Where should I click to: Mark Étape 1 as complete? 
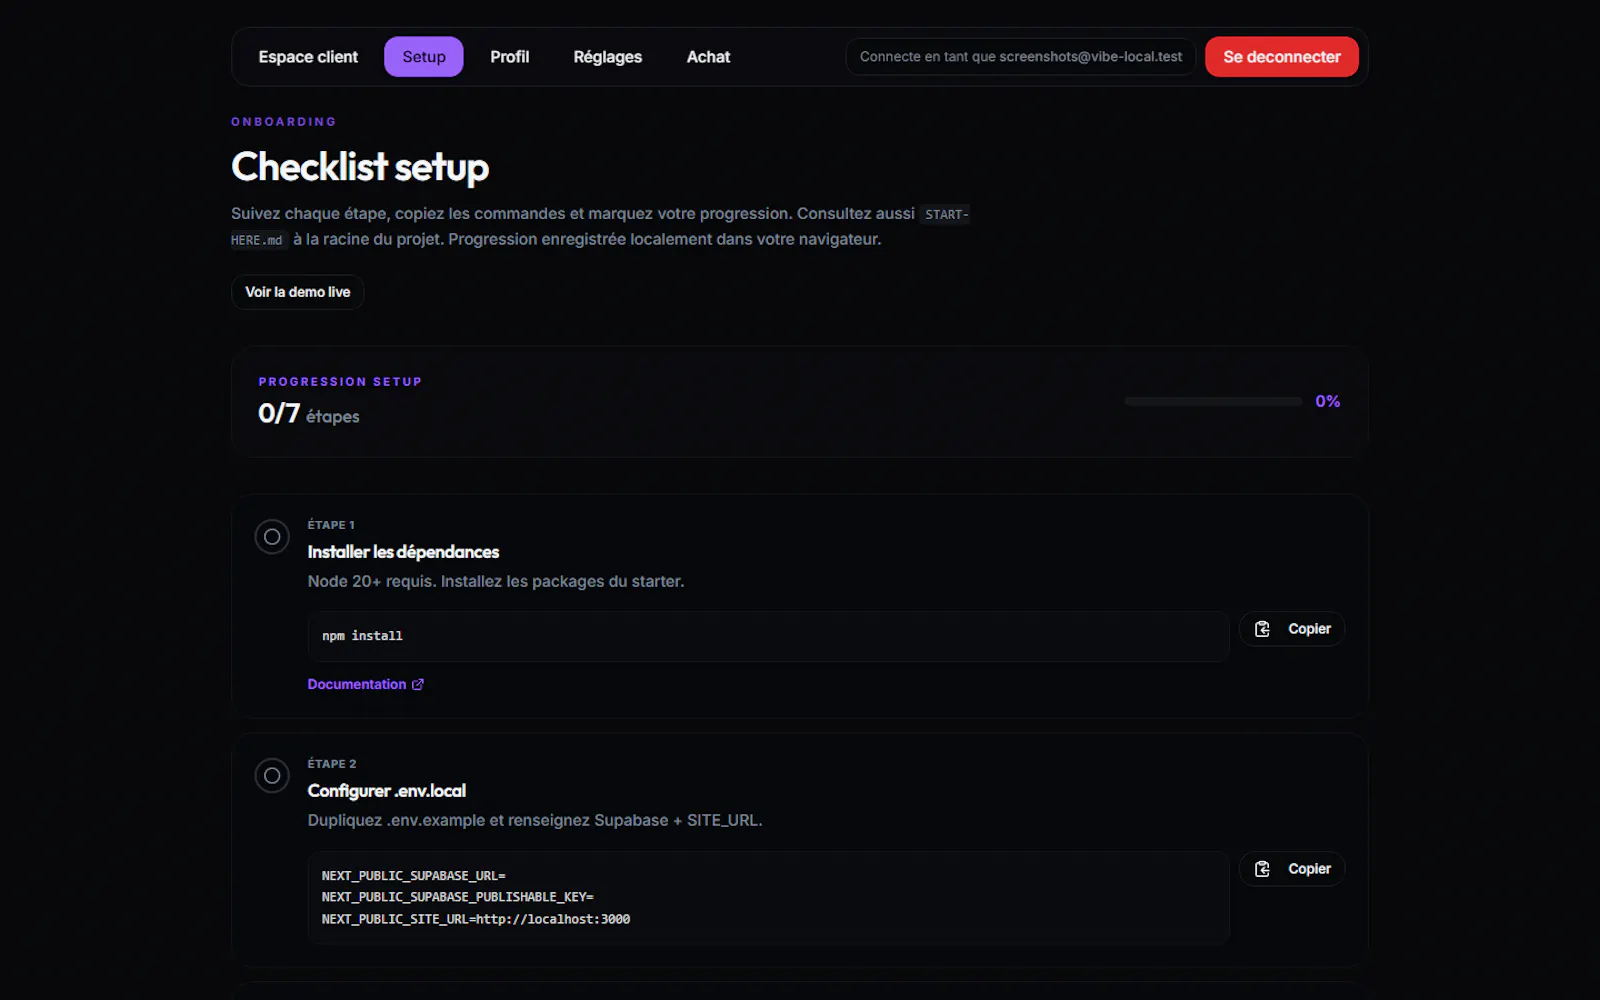(272, 537)
